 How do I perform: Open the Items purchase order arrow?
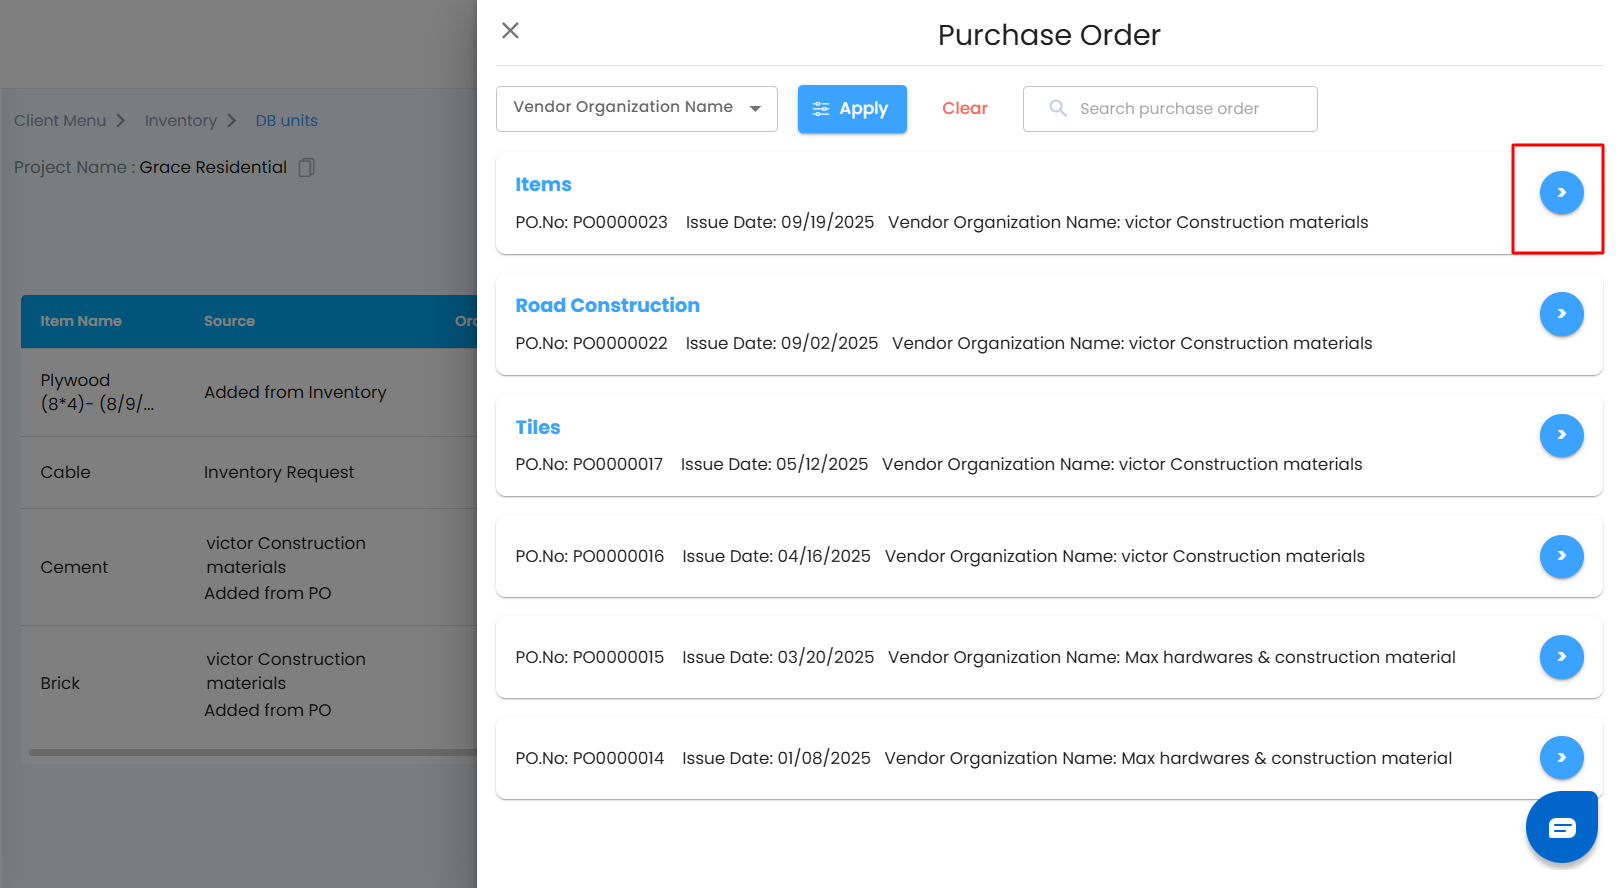click(x=1560, y=193)
